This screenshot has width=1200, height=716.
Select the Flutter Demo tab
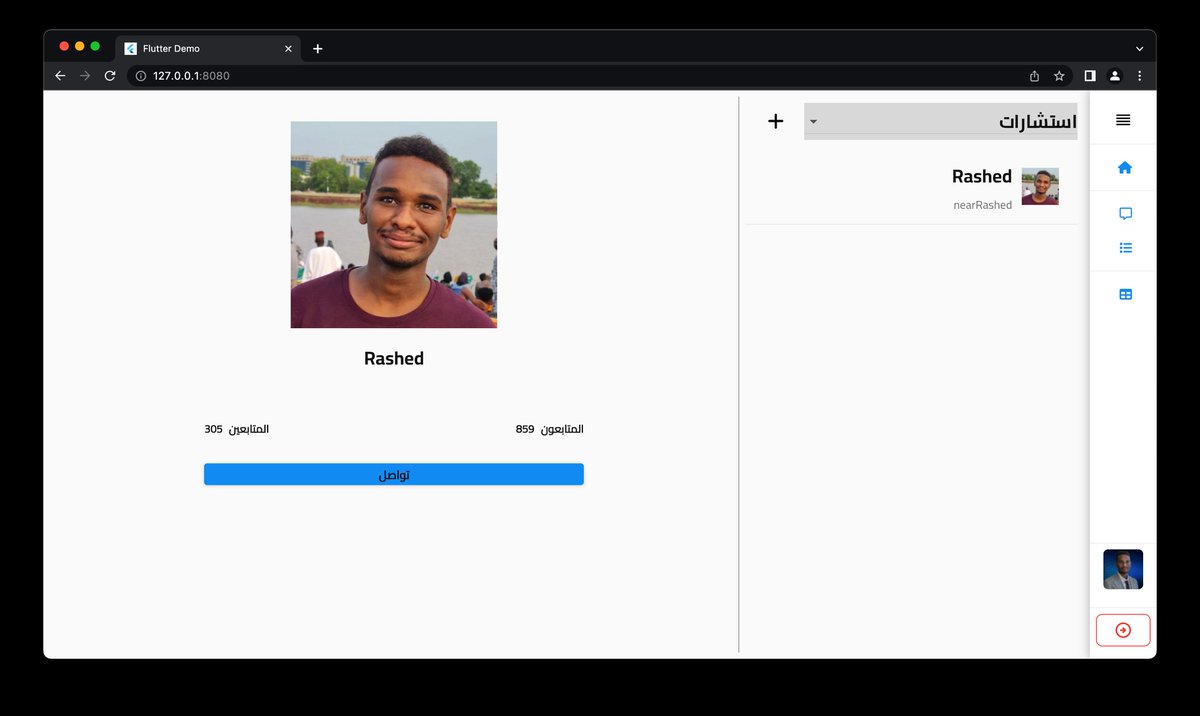tap(208, 48)
